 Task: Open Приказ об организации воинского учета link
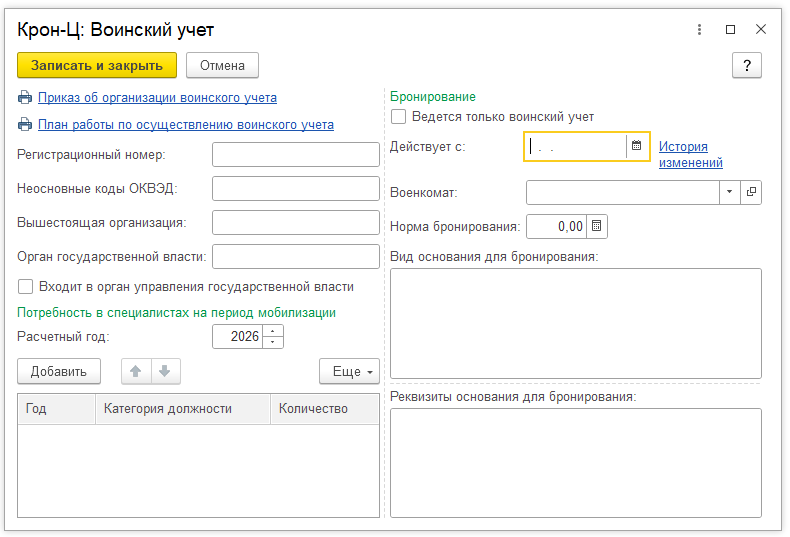tap(157, 98)
